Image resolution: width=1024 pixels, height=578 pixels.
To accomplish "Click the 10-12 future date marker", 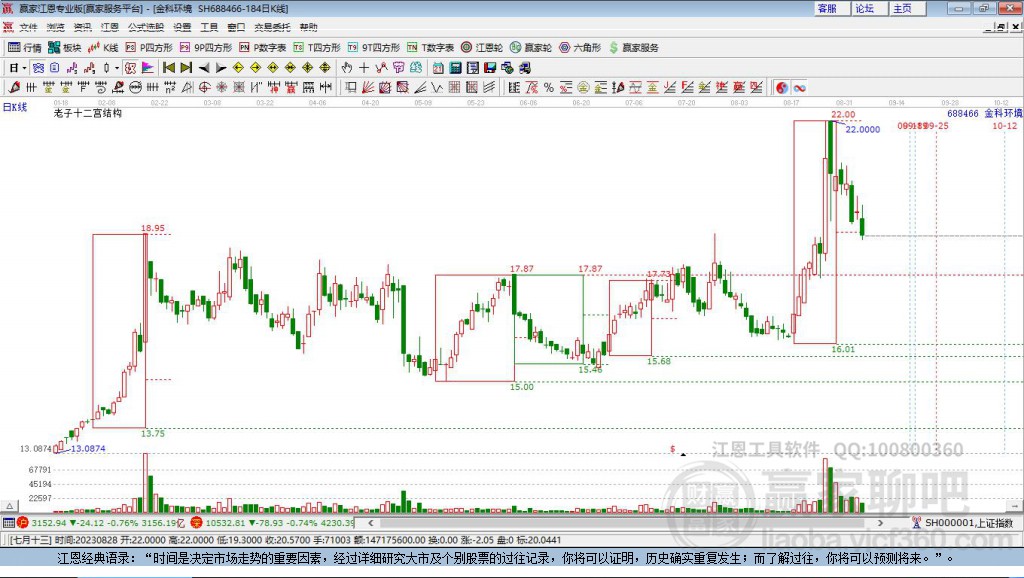I will [1004, 125].
